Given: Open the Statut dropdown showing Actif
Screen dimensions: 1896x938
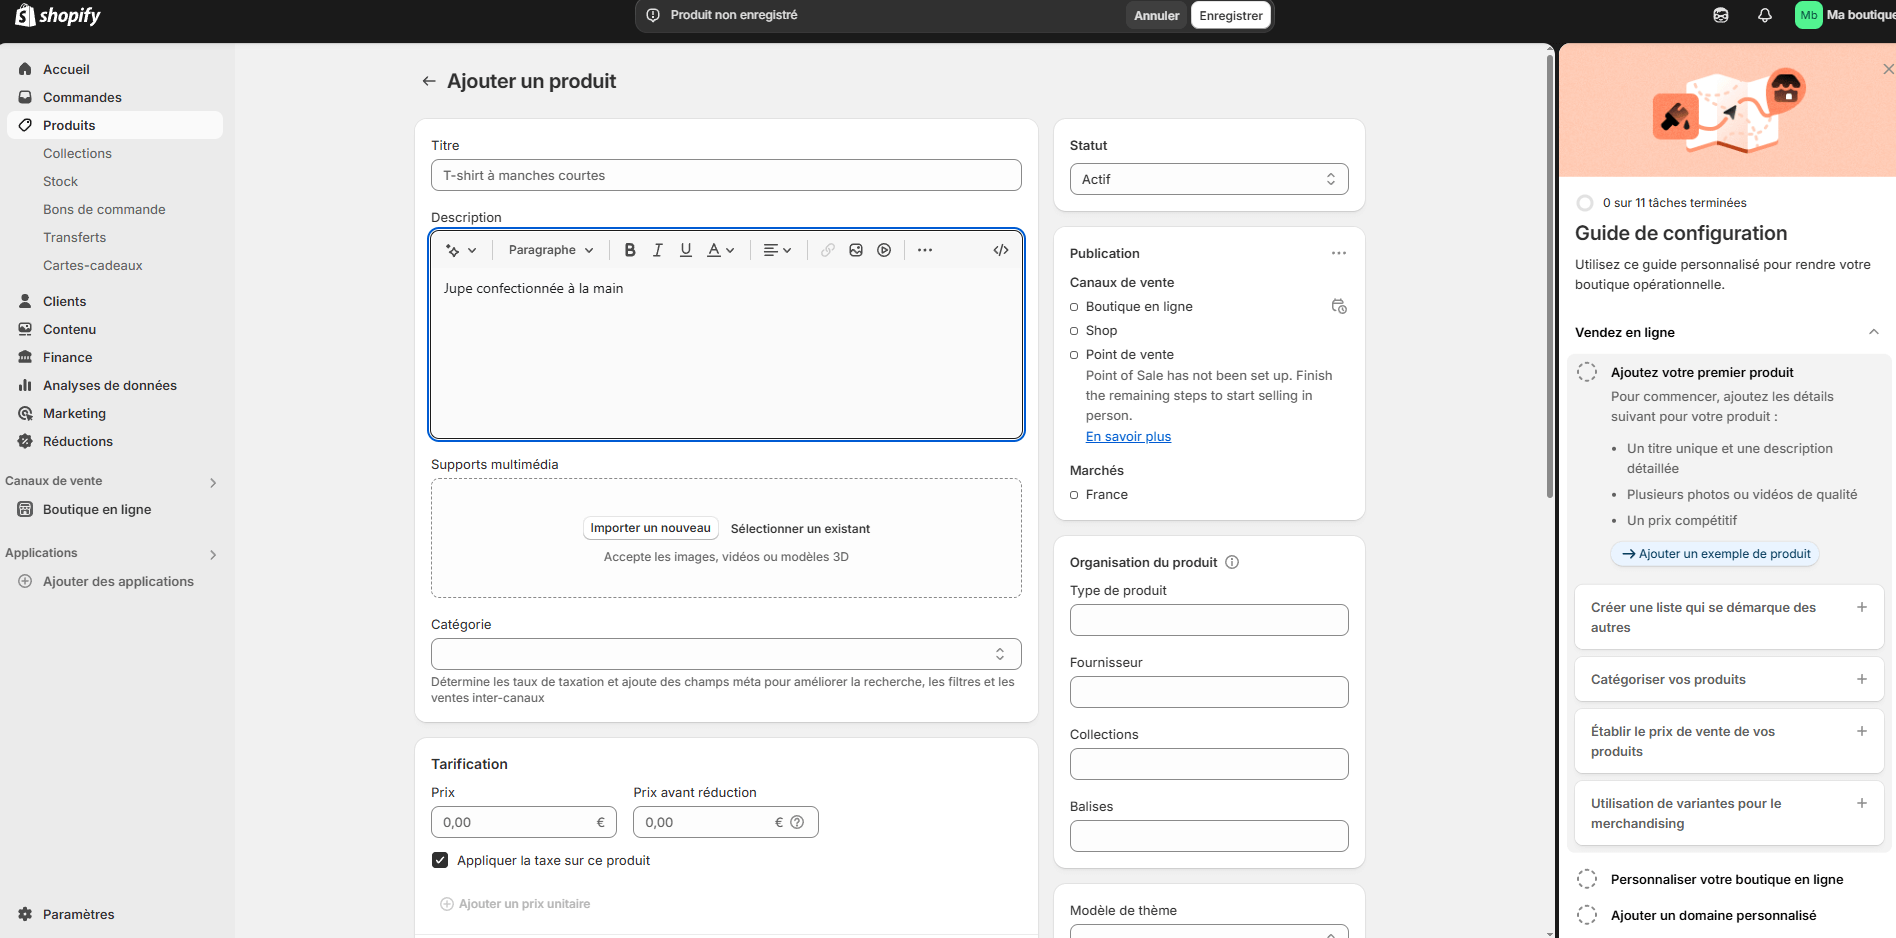Looking at the screenshot, I should 1208,179.
